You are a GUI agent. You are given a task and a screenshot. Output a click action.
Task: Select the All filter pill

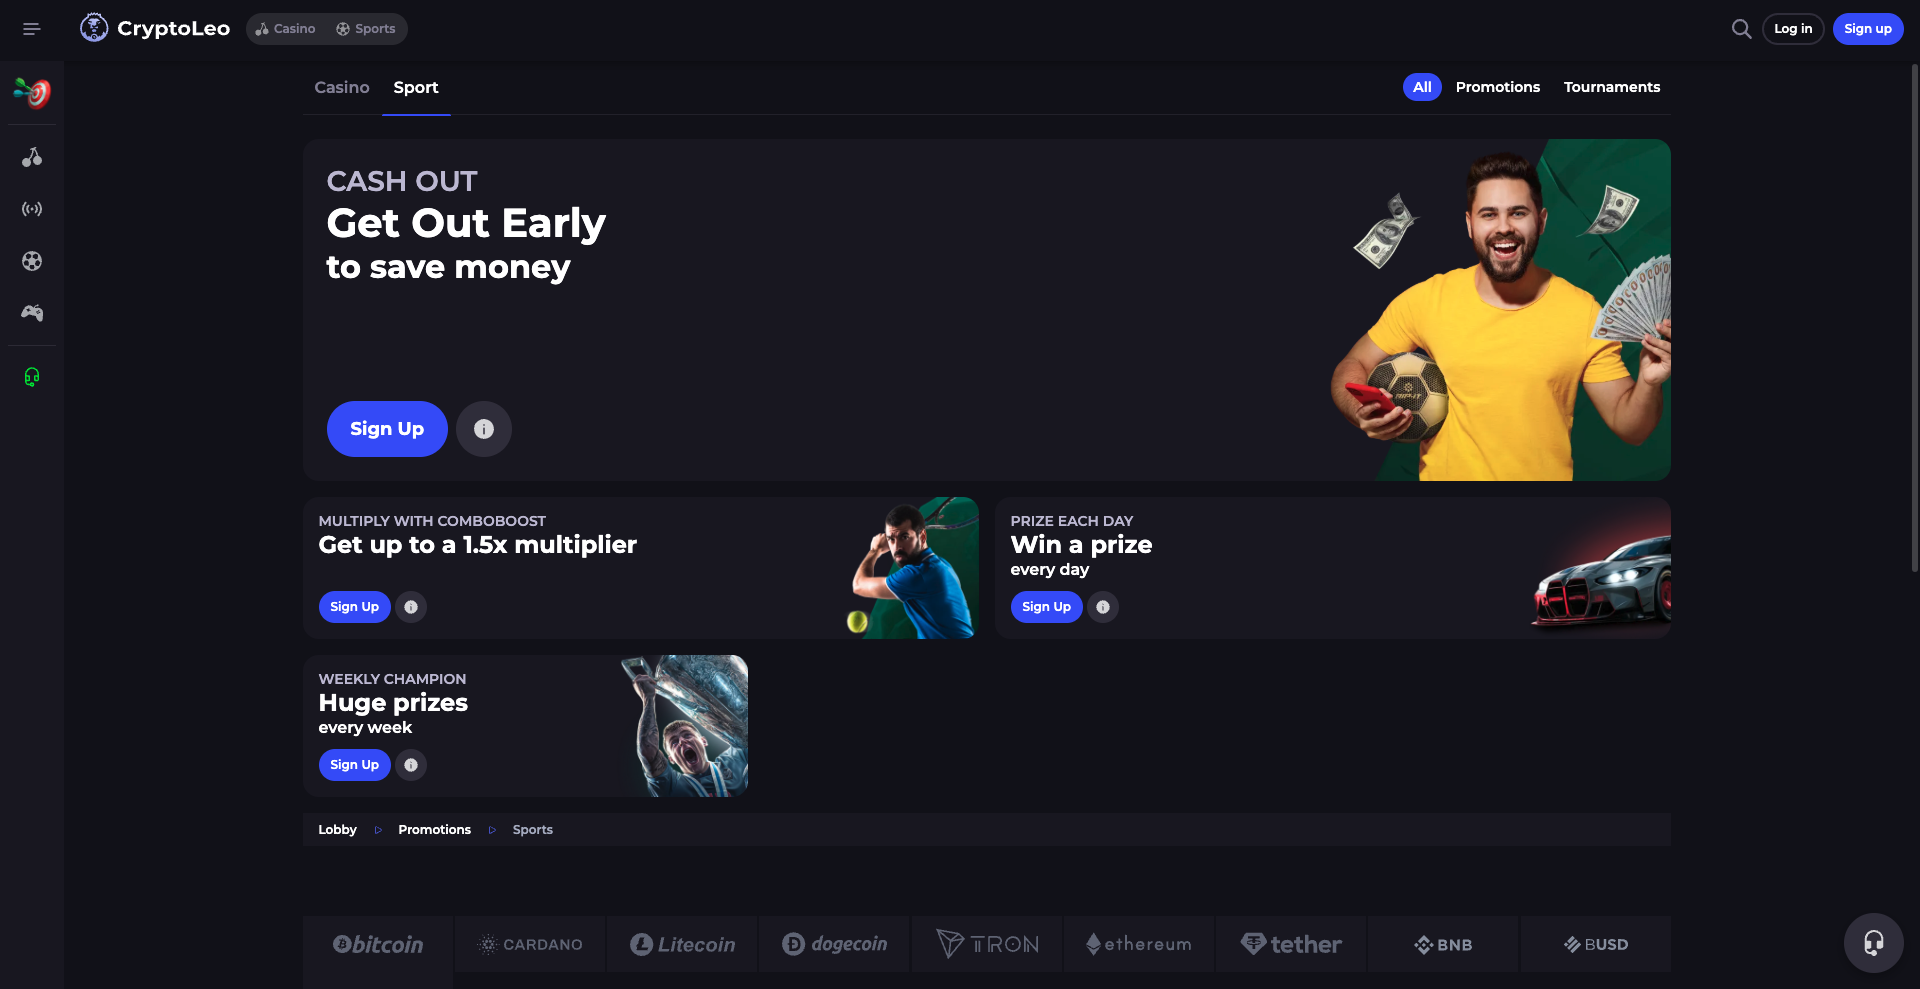coord(1422,87)
